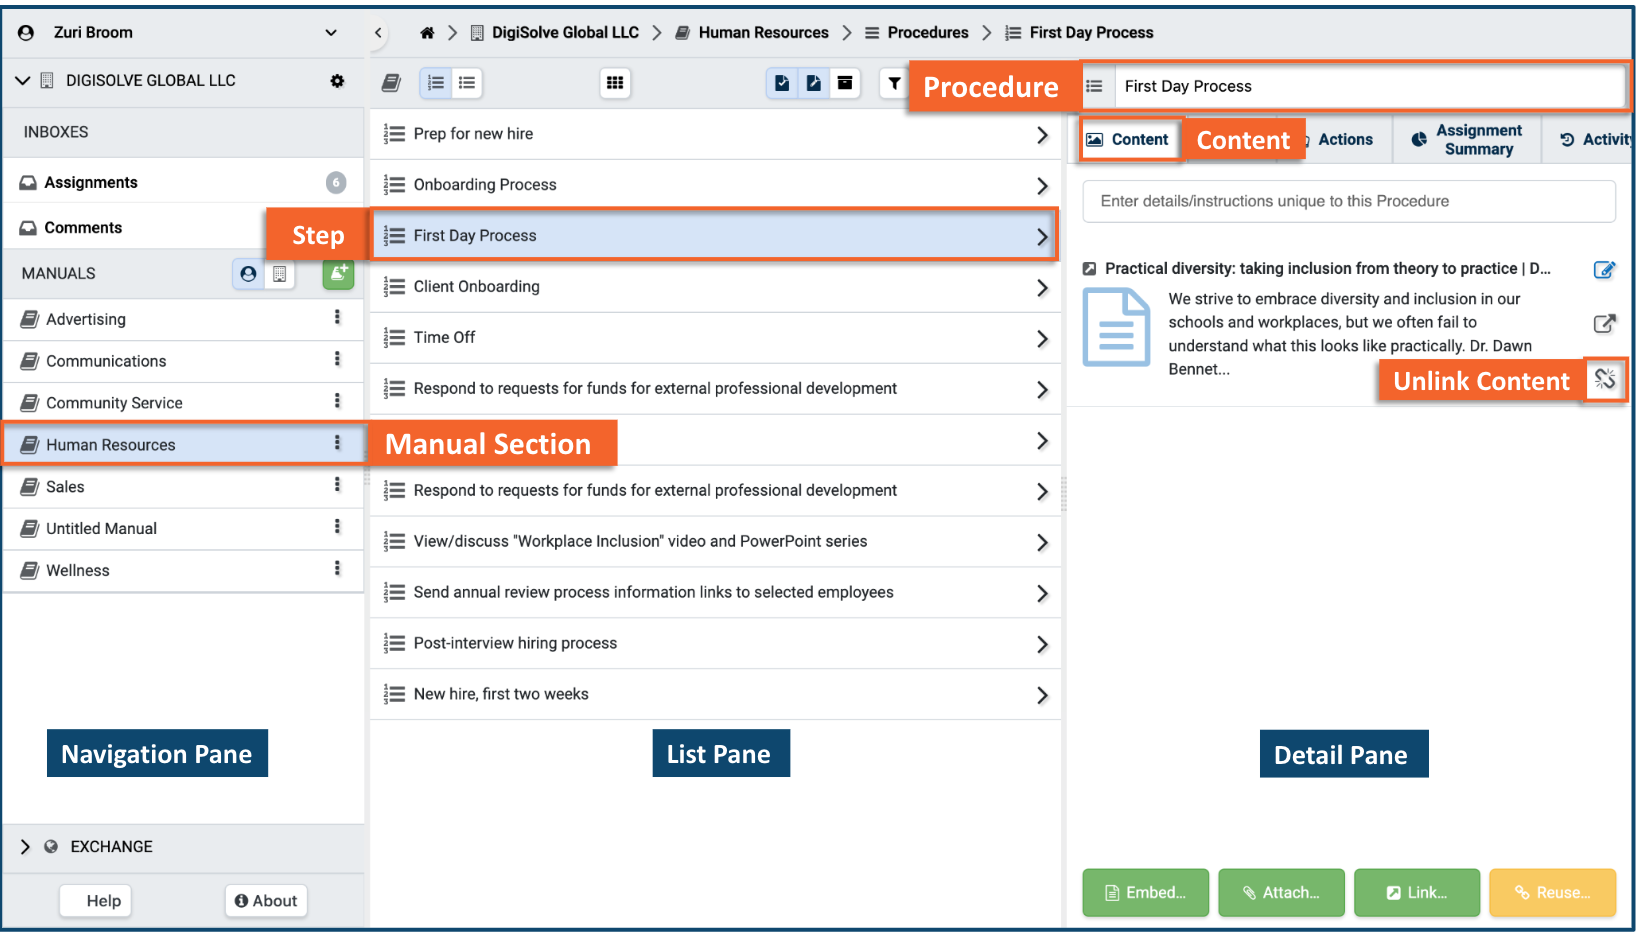Click the grid view icon
Image resolution: width=1638 pixels, height=939 pixels.
tap(615, 83)
